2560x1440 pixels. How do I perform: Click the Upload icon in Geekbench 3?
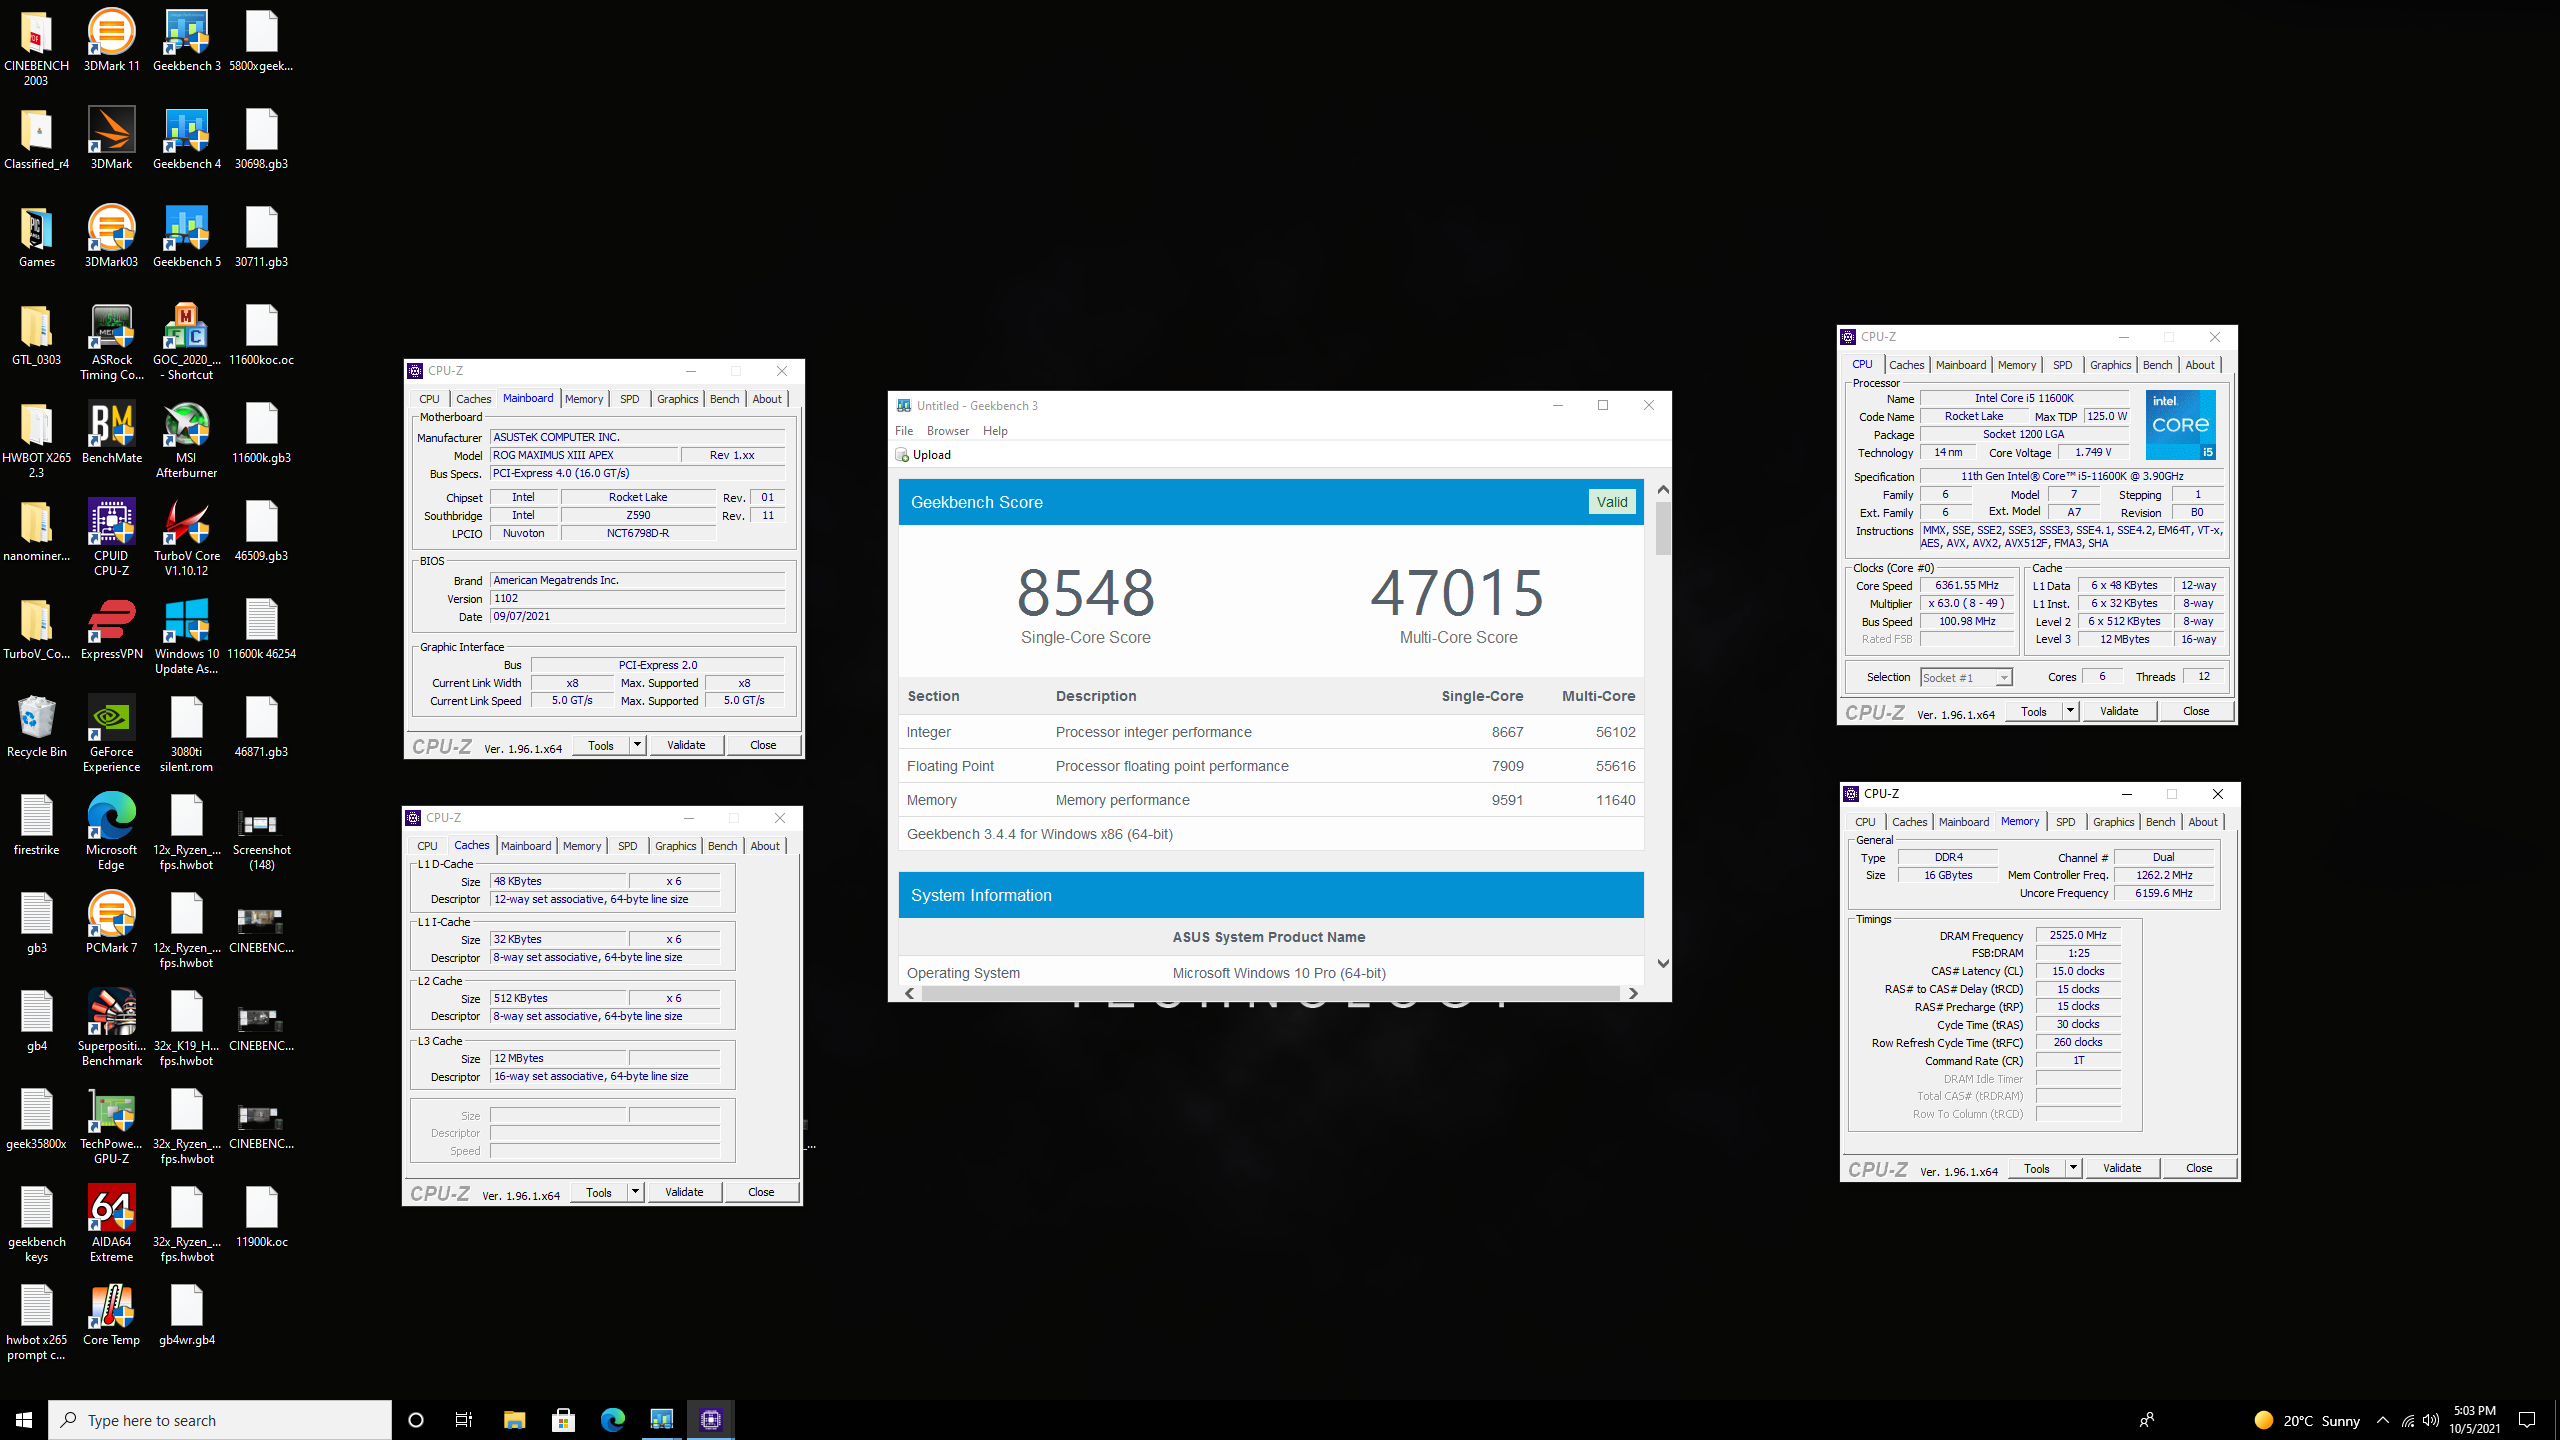tap(901, 454)
